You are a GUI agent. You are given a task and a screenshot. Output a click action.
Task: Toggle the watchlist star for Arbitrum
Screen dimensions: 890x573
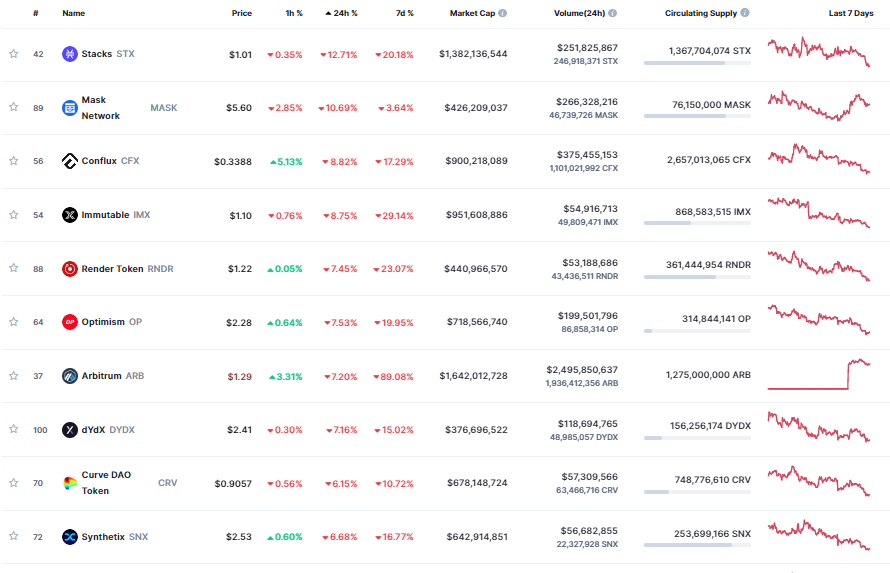[x=14, y=376]
